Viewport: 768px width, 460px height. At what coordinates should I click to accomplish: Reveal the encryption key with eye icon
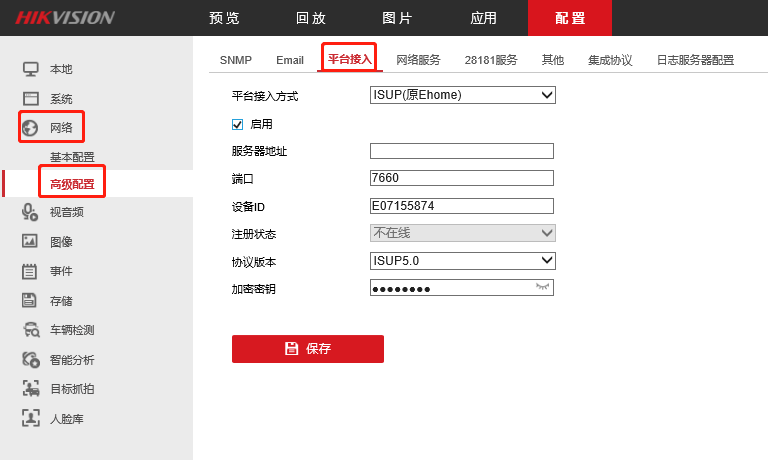[x=542, y=287]
